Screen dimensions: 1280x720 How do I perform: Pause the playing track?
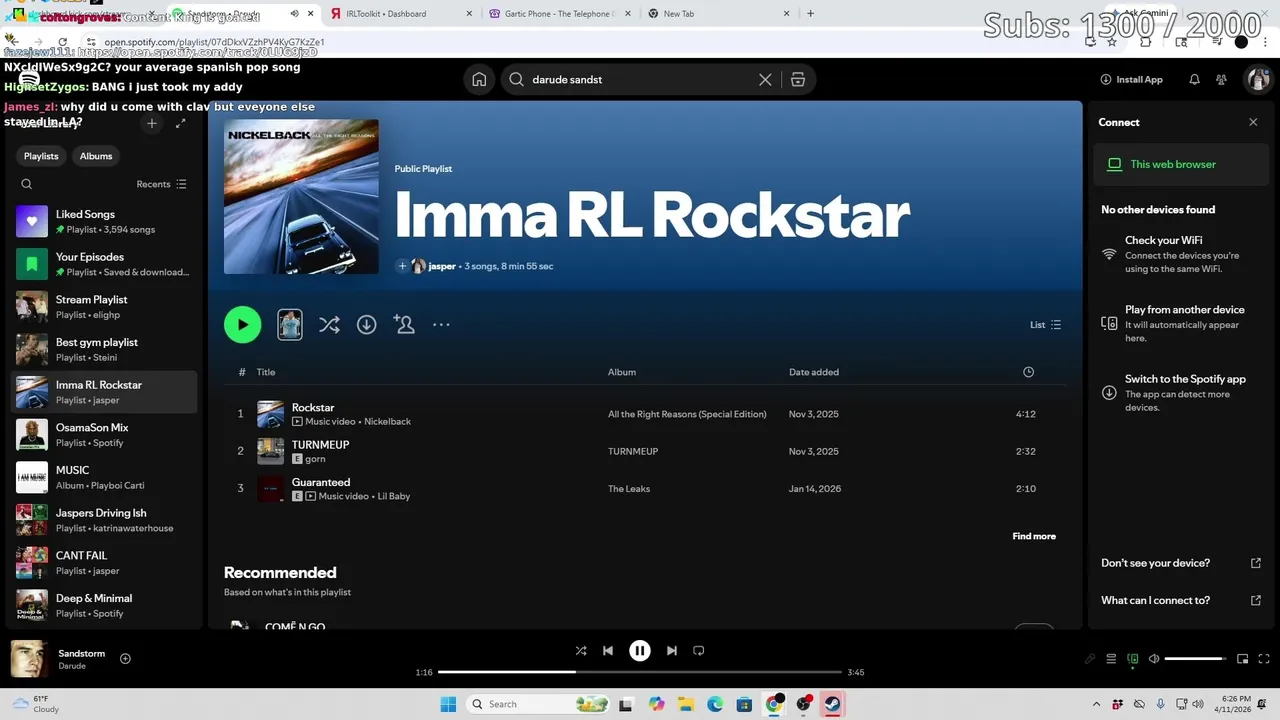pyautogui.click(x=640, y=650)
